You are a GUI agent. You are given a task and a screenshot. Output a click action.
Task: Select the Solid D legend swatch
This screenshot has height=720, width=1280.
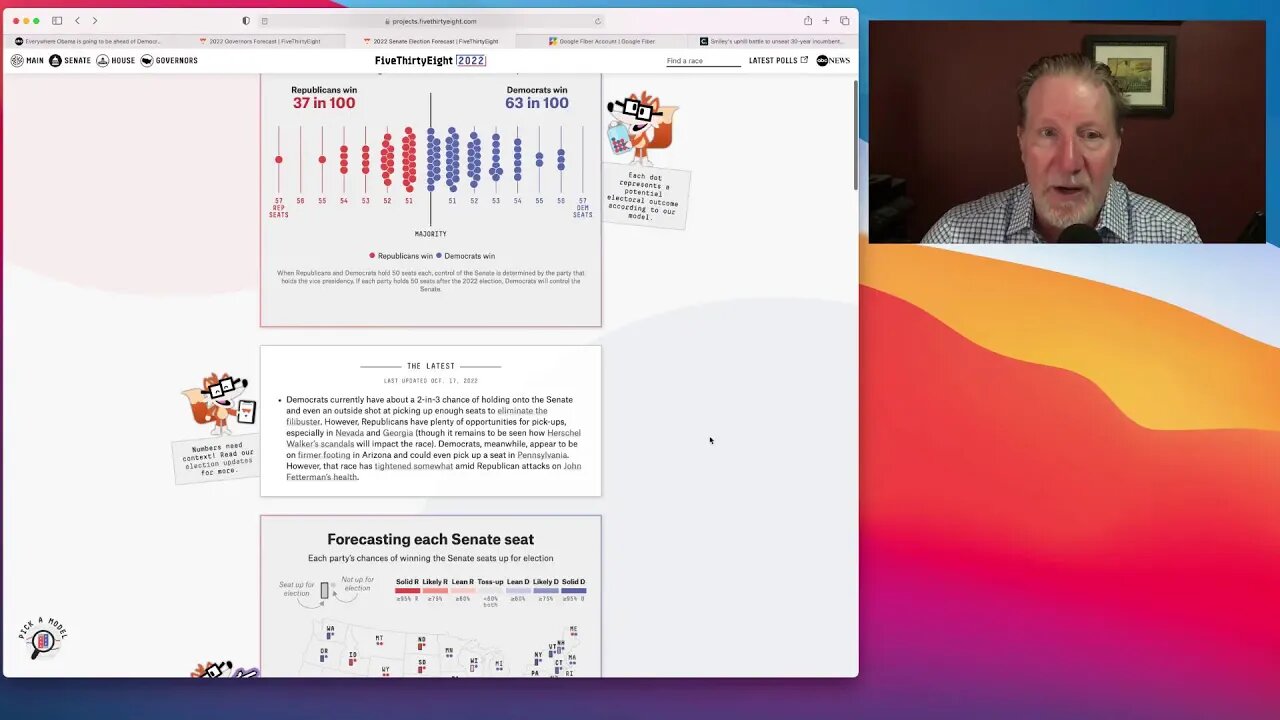point(573,591)
